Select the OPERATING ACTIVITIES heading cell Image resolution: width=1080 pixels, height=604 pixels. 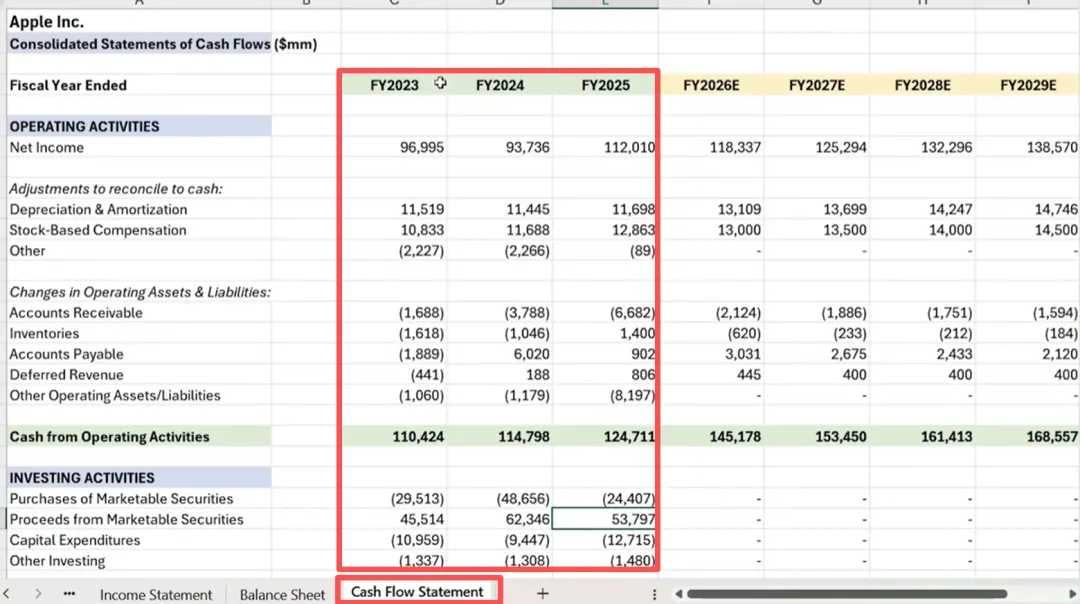point(139,127)
